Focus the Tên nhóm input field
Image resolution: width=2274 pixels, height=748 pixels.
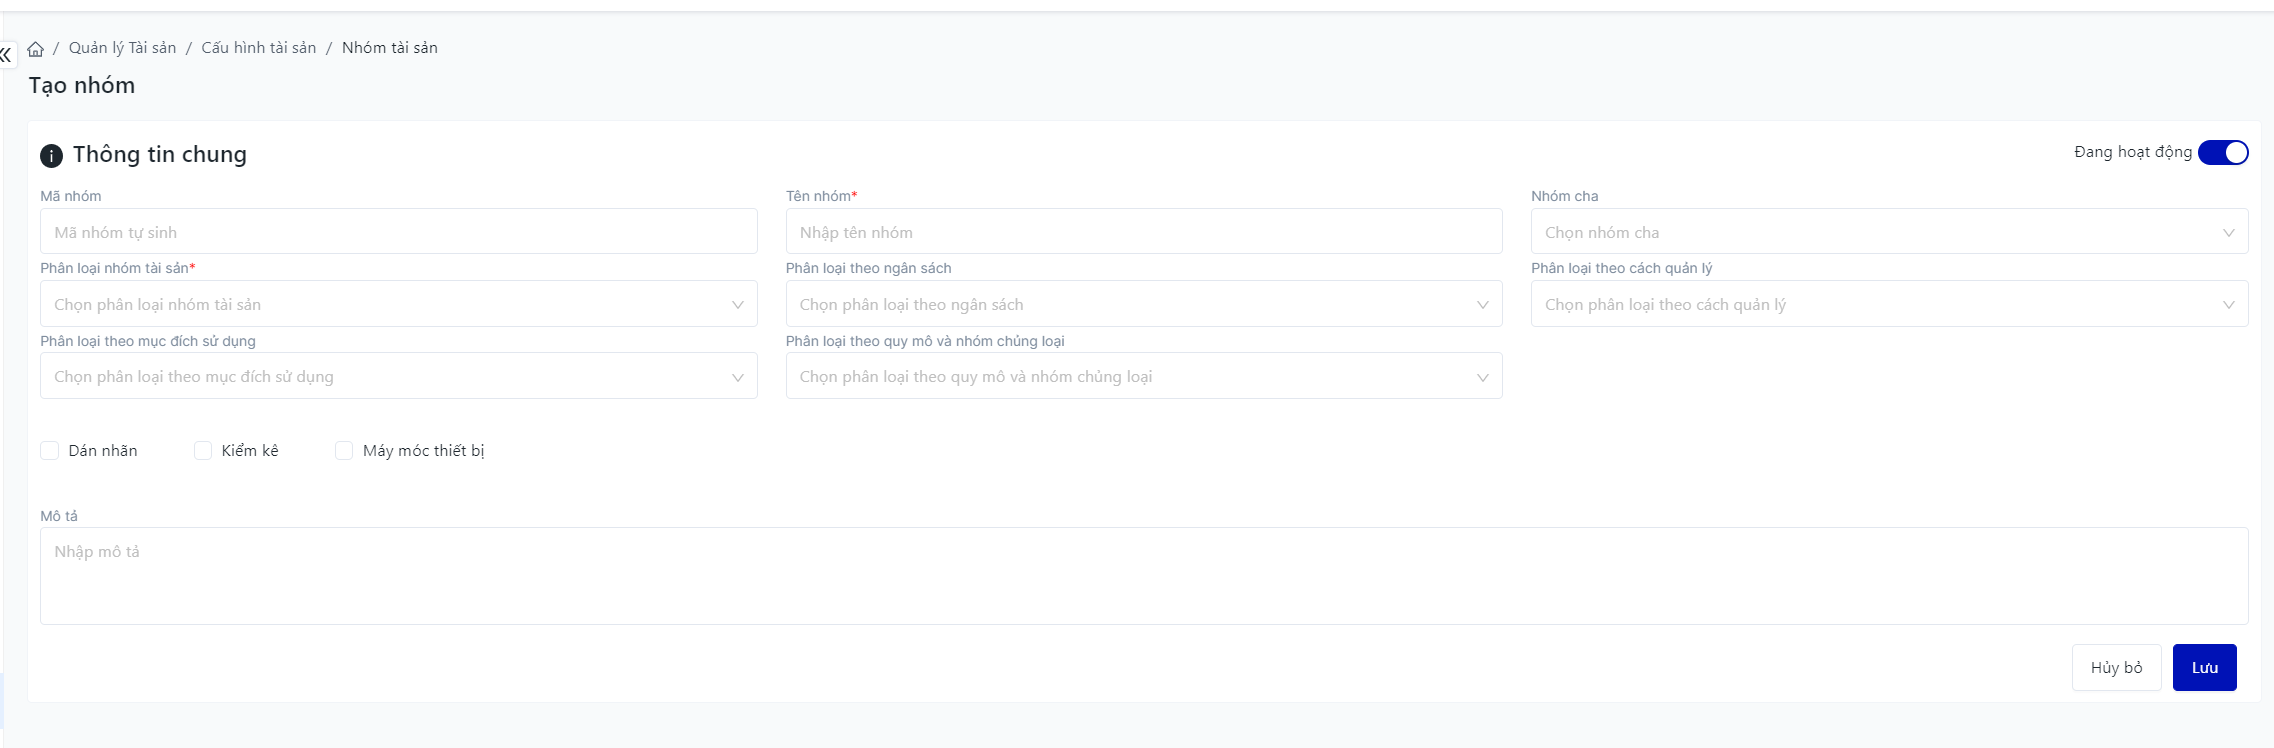click(x=1143, y=232)
